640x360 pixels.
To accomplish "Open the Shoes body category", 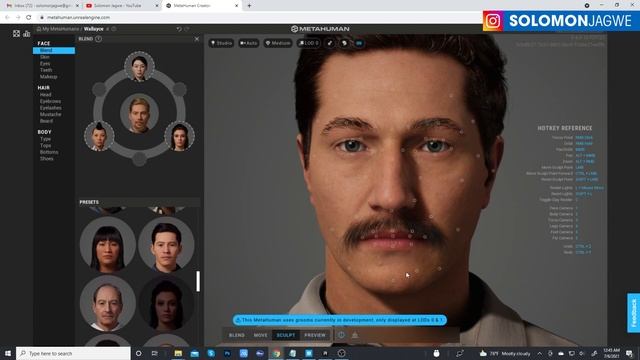I will [47, 159].
